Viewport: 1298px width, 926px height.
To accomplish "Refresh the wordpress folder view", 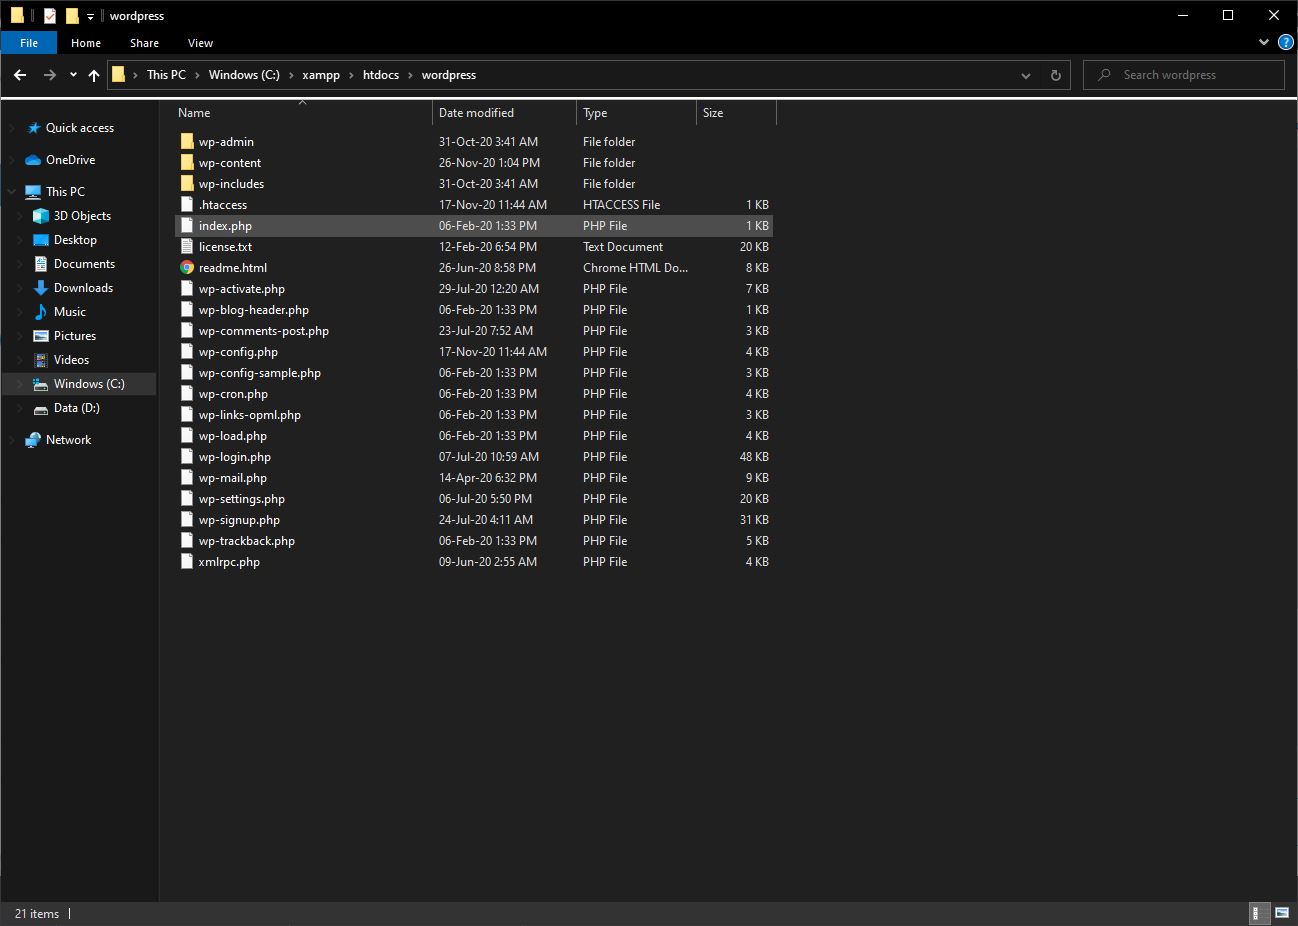I will pos(1055,75).
